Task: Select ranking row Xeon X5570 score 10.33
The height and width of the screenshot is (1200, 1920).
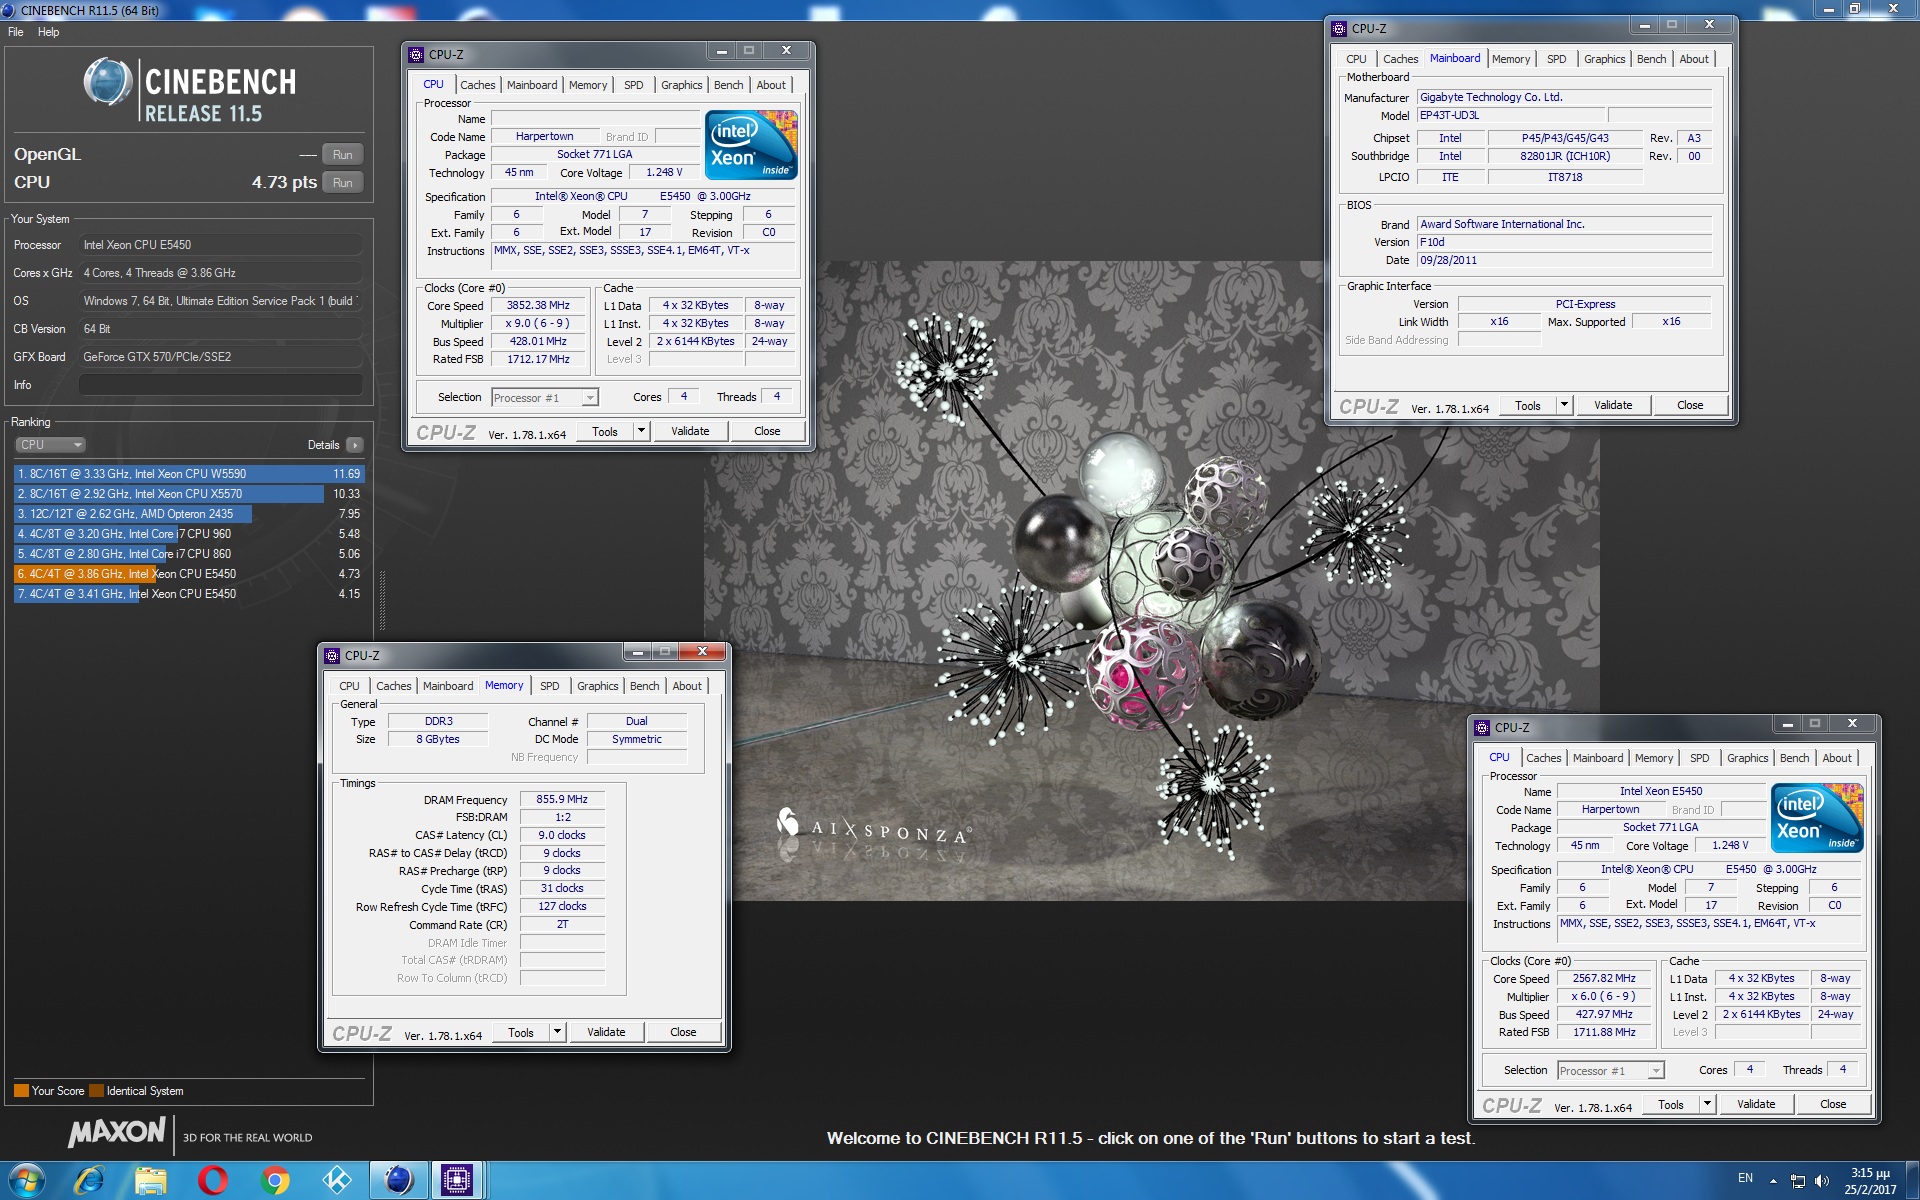Action: coord(189,494)
